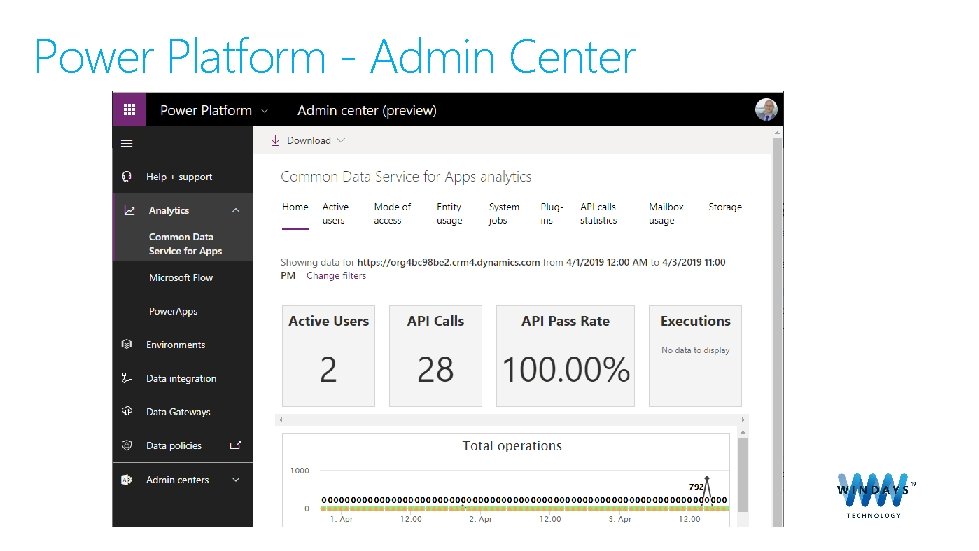Click the Total operations chart title
This screenshot has width=979, height=551.
[x=512, y=446]
